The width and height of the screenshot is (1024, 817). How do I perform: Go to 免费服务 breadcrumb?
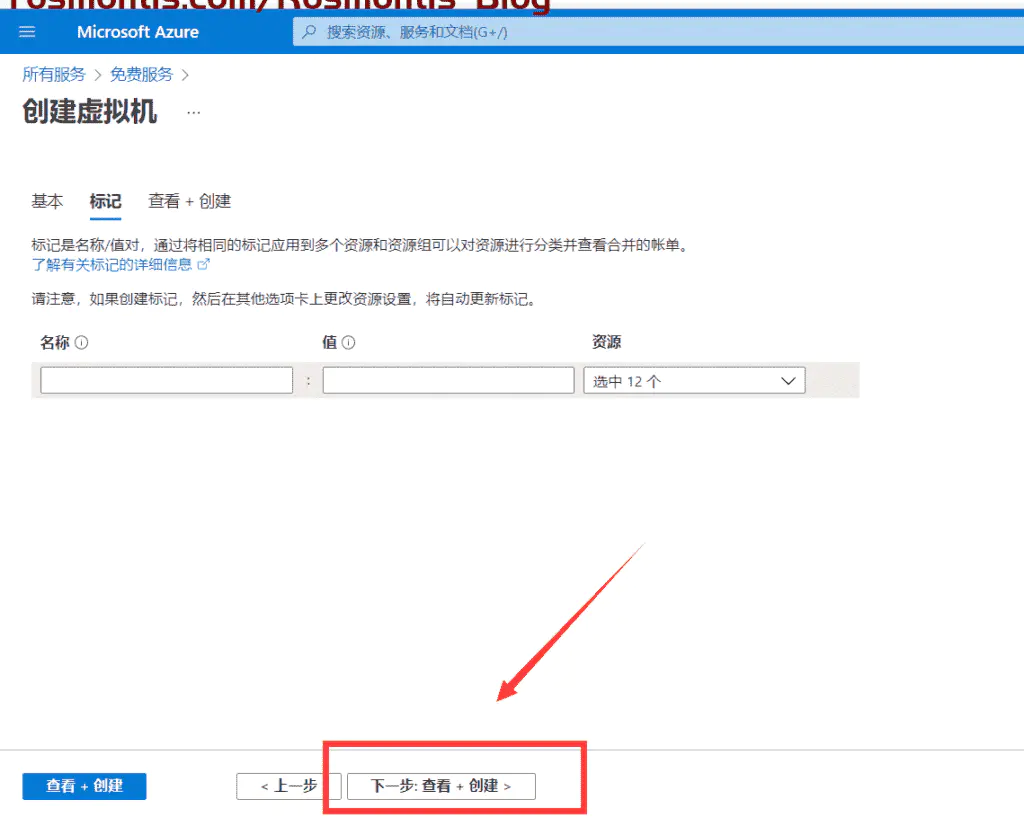point(141,74)
